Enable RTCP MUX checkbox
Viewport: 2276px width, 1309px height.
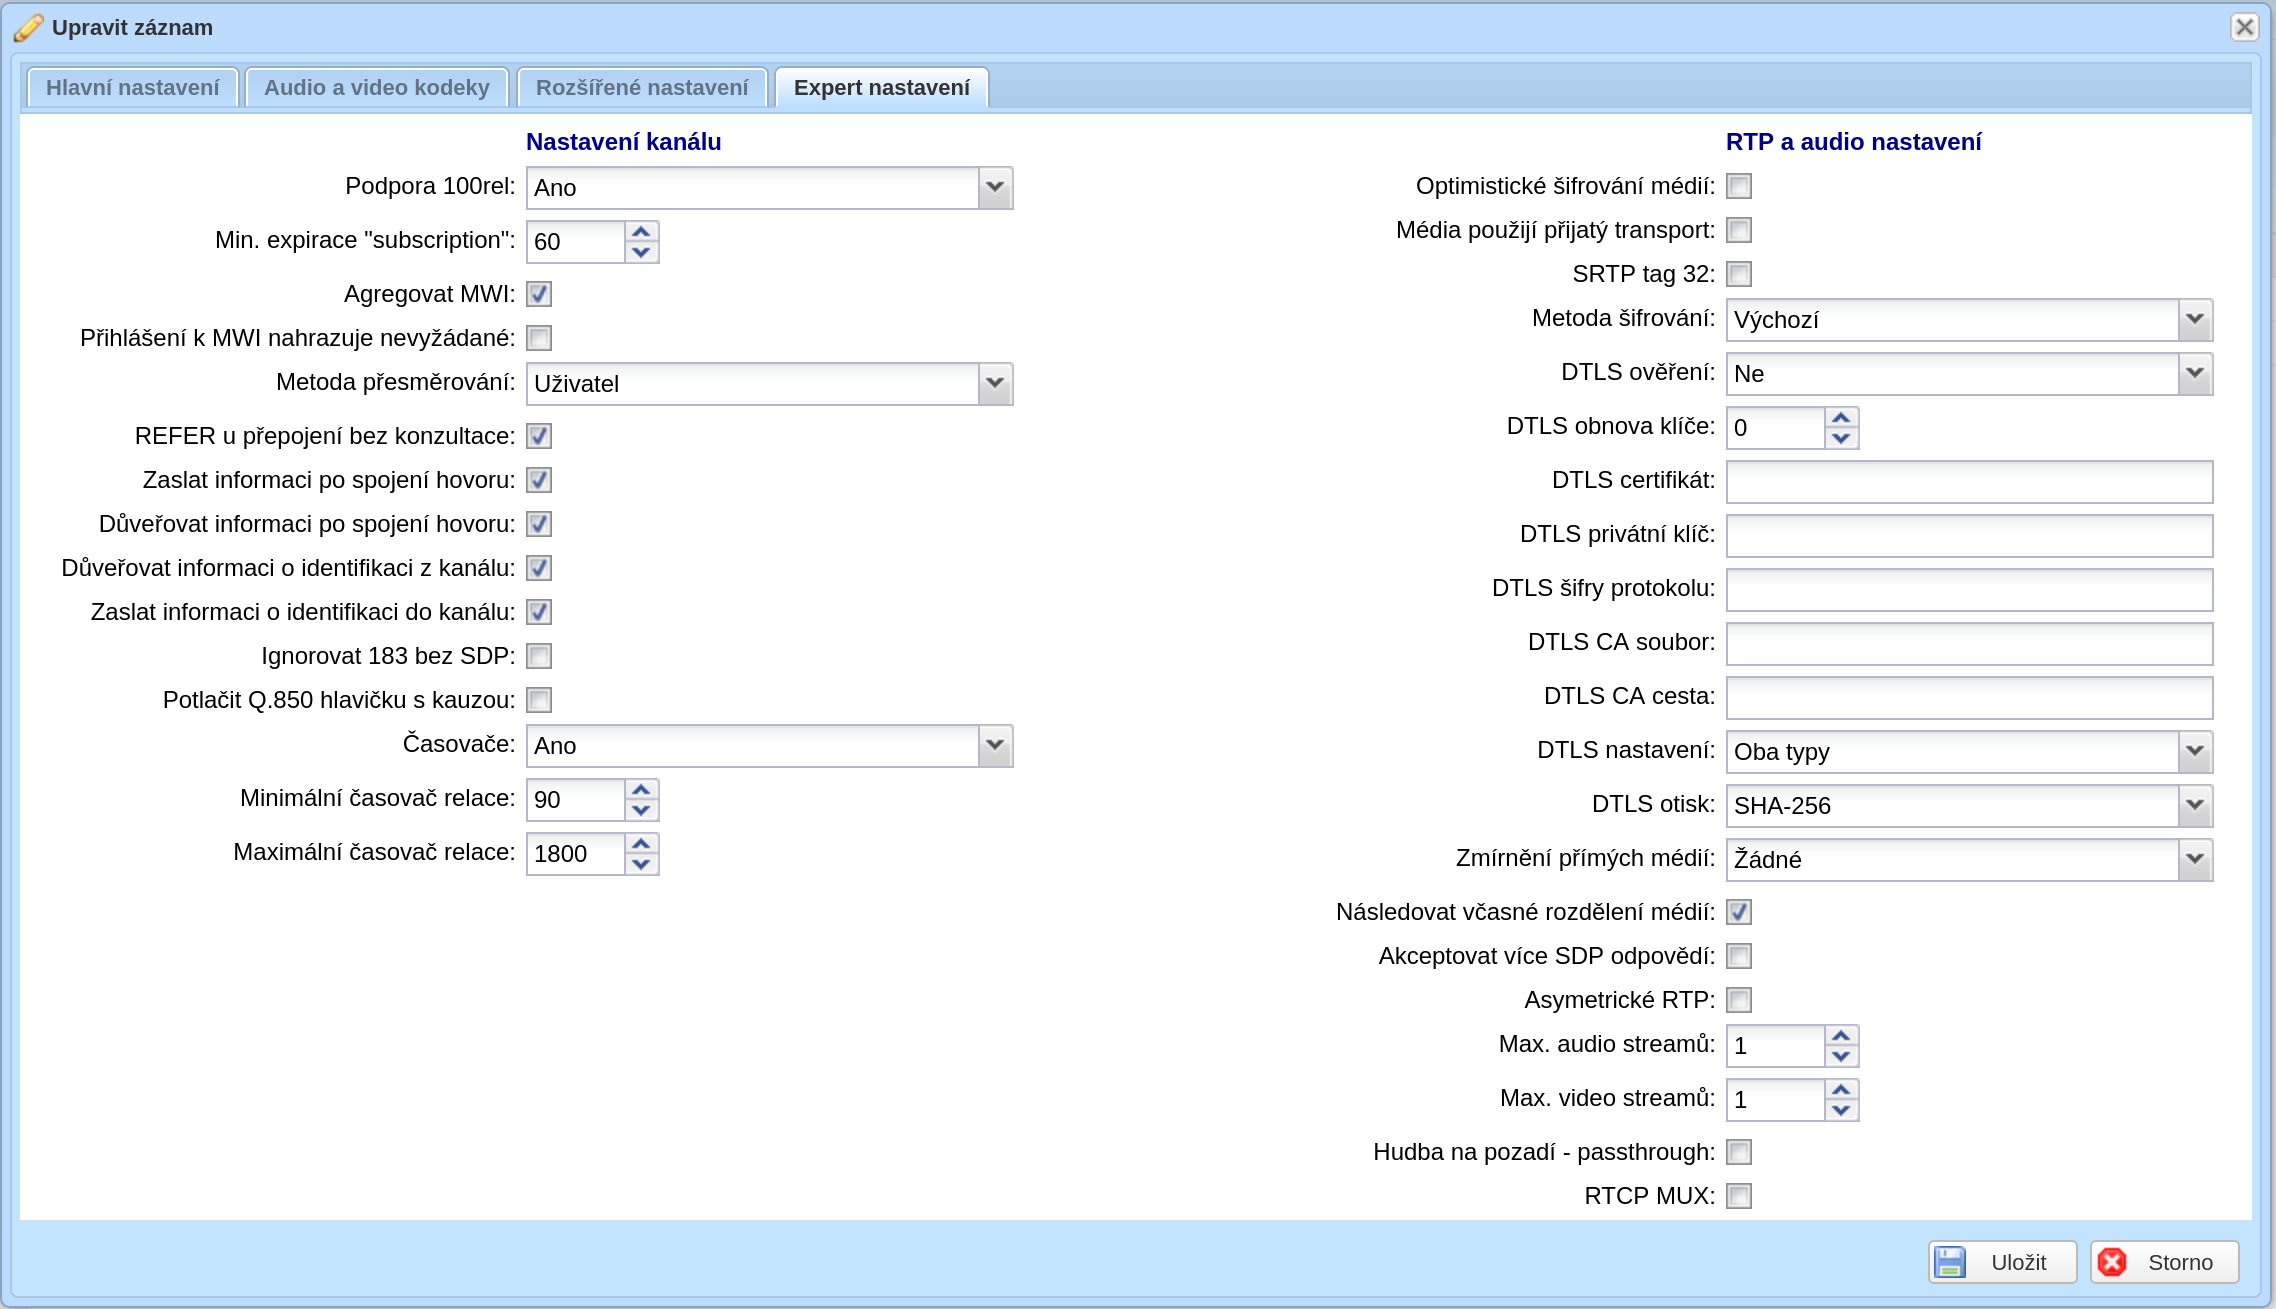coord(1739,1196)
